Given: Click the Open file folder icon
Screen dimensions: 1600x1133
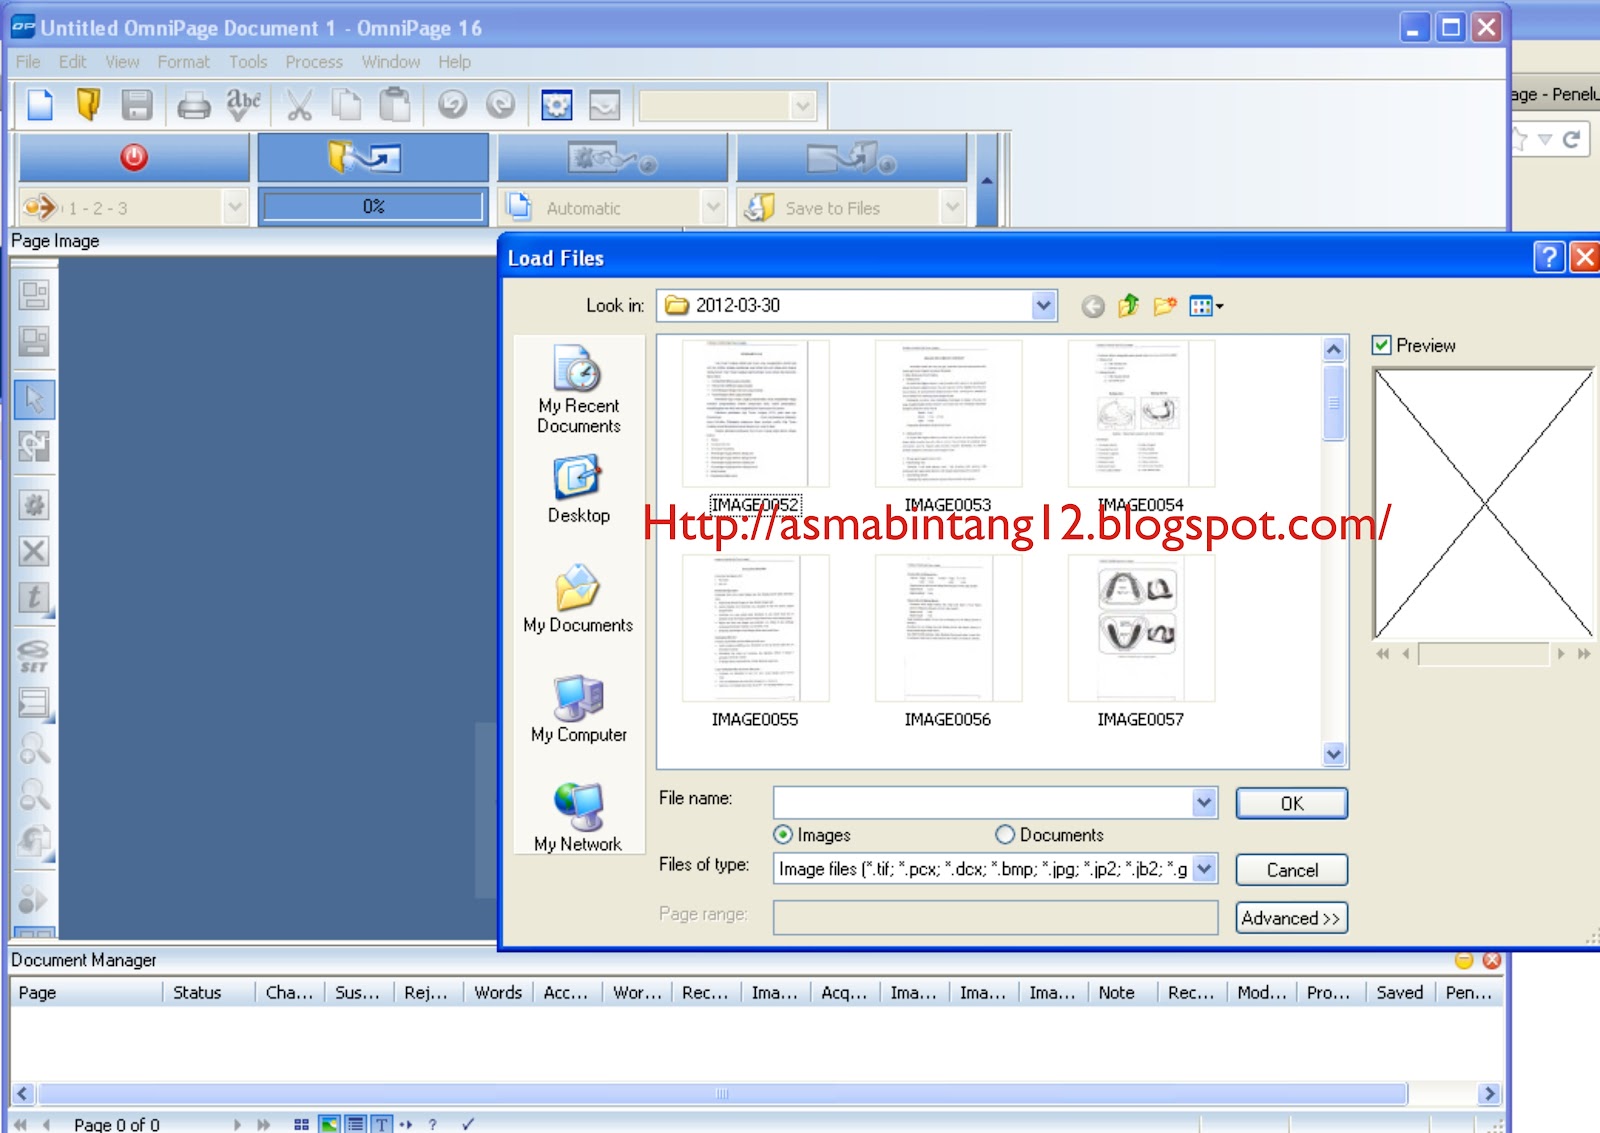Looking at the screenshot, I should [88, 104].
